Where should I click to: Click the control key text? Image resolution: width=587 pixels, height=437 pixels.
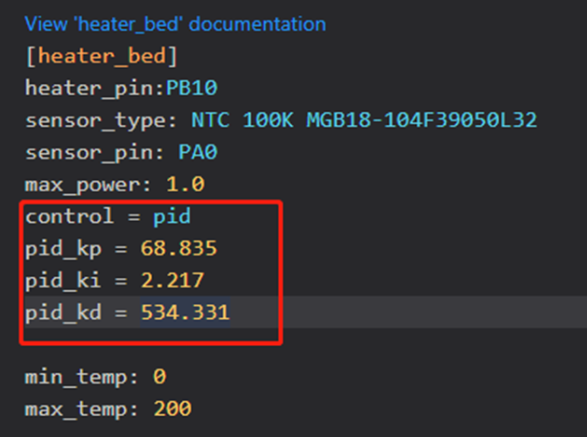(70, 216)
